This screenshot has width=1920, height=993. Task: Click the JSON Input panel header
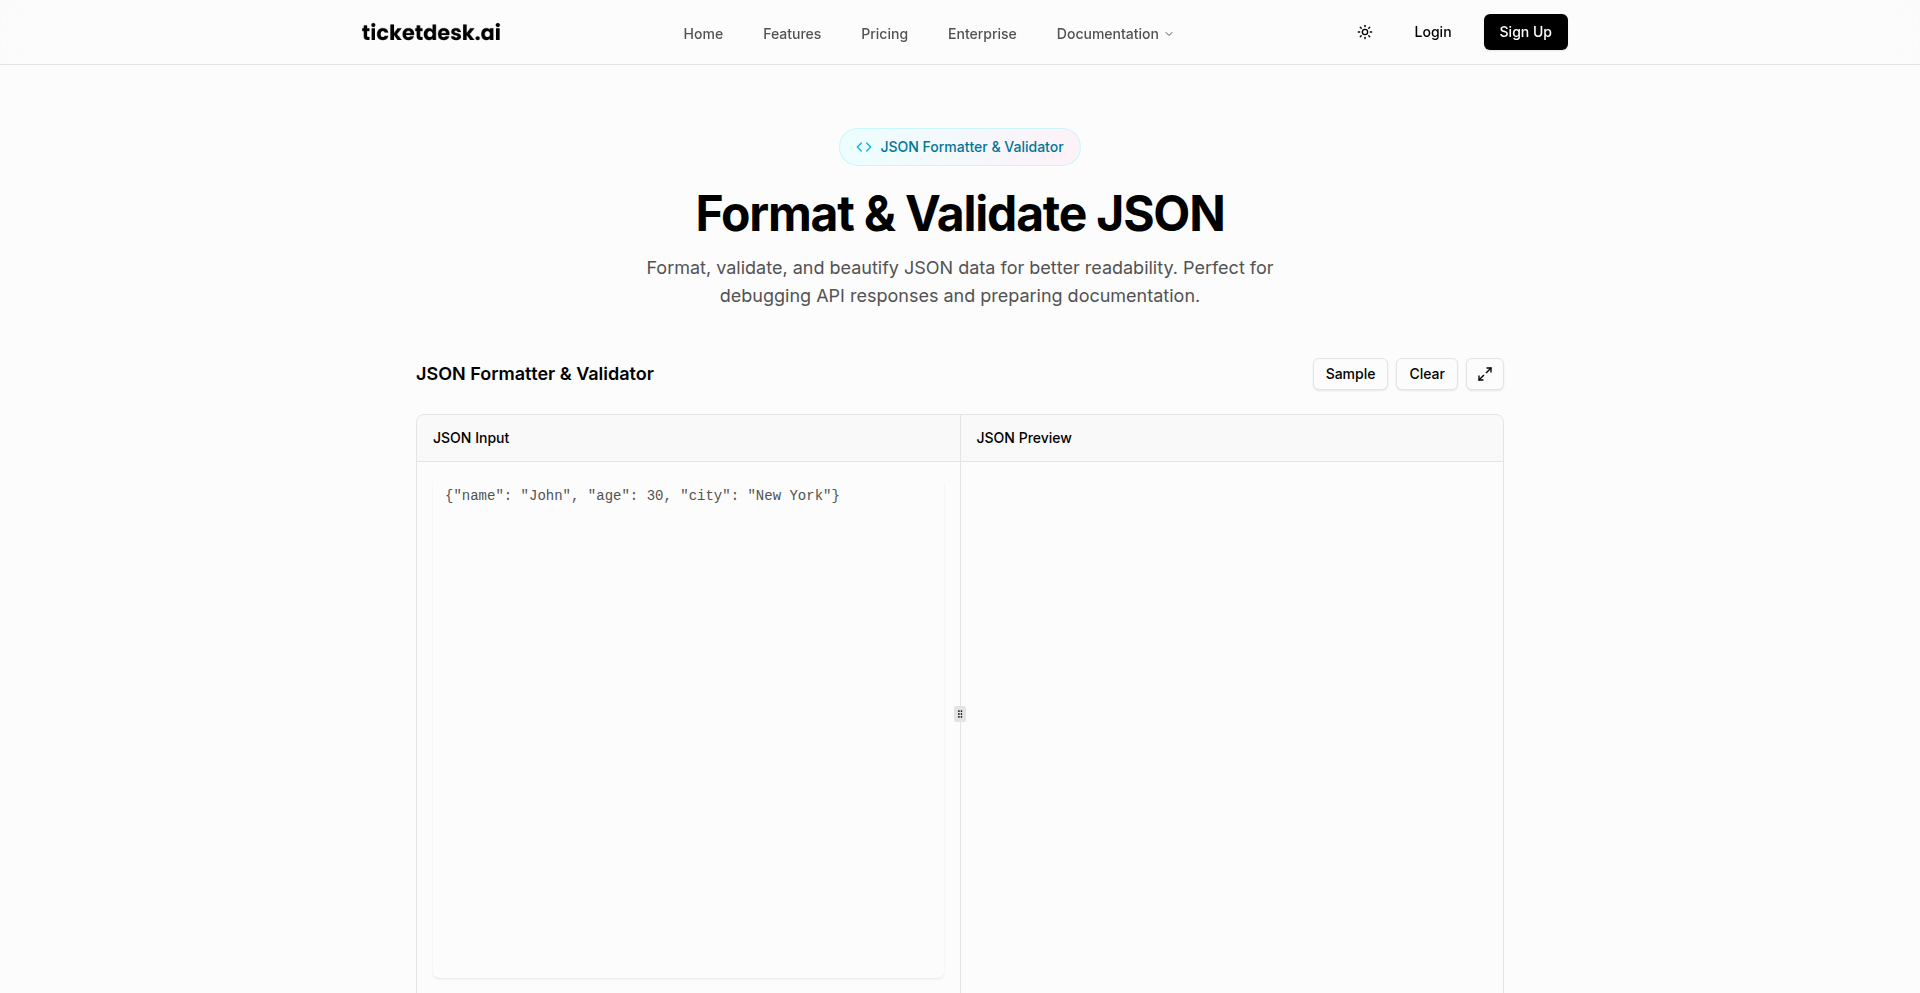pyautogui.click(x=471, y=438)
